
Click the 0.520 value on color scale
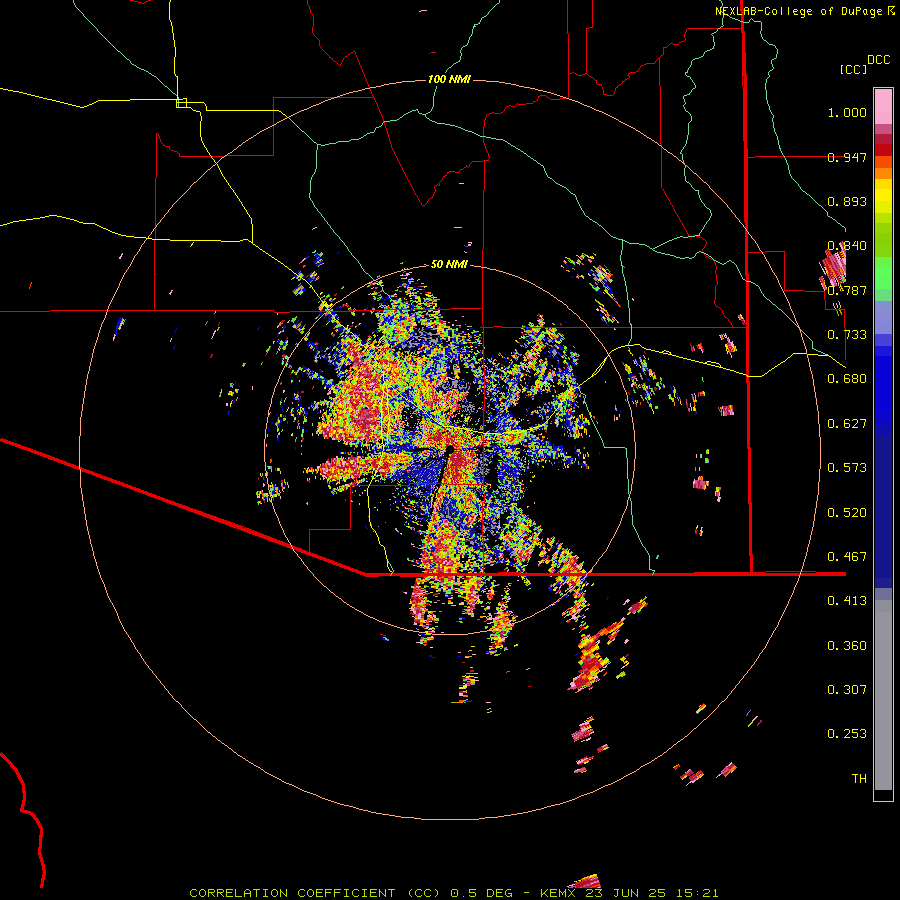point(847,513)
